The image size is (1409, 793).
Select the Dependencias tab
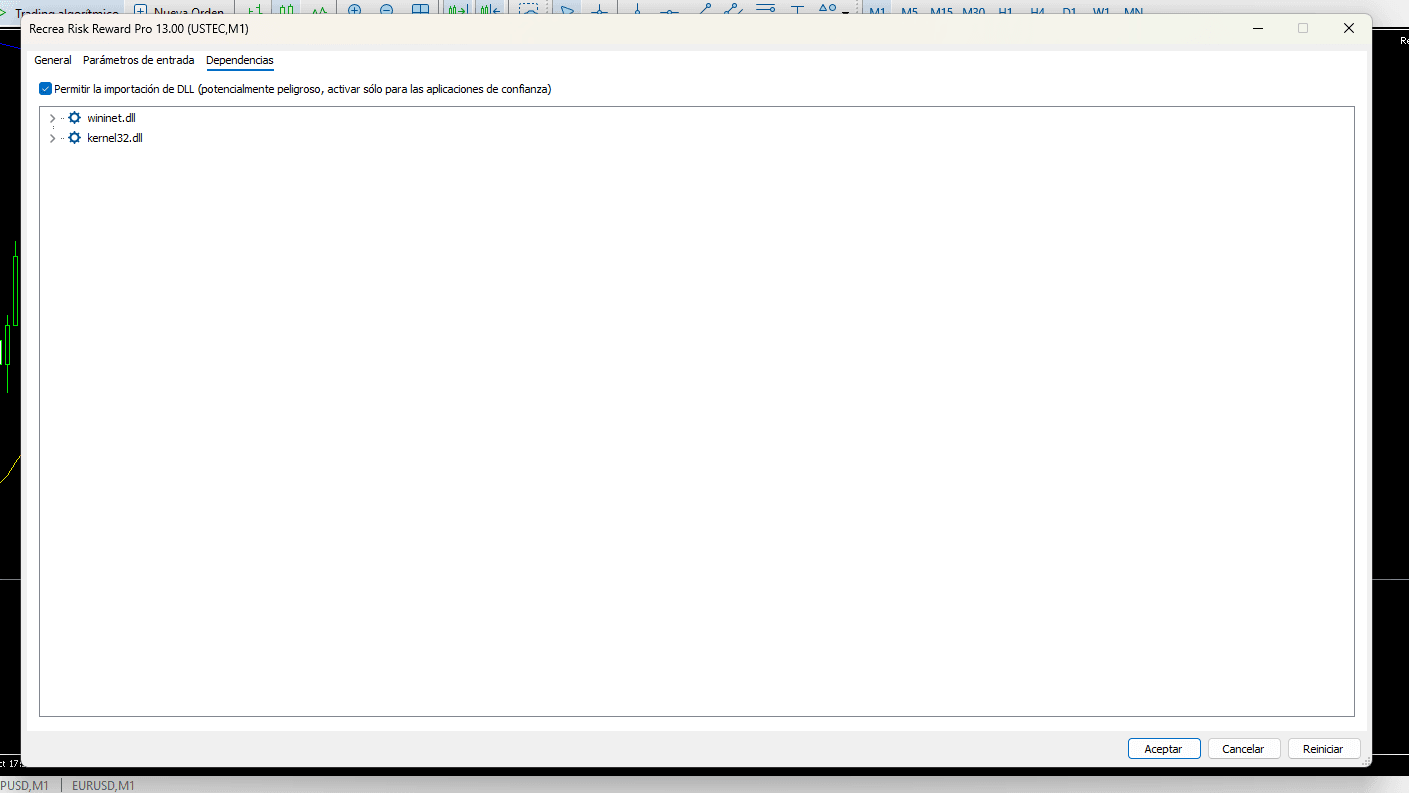(240, 60)
